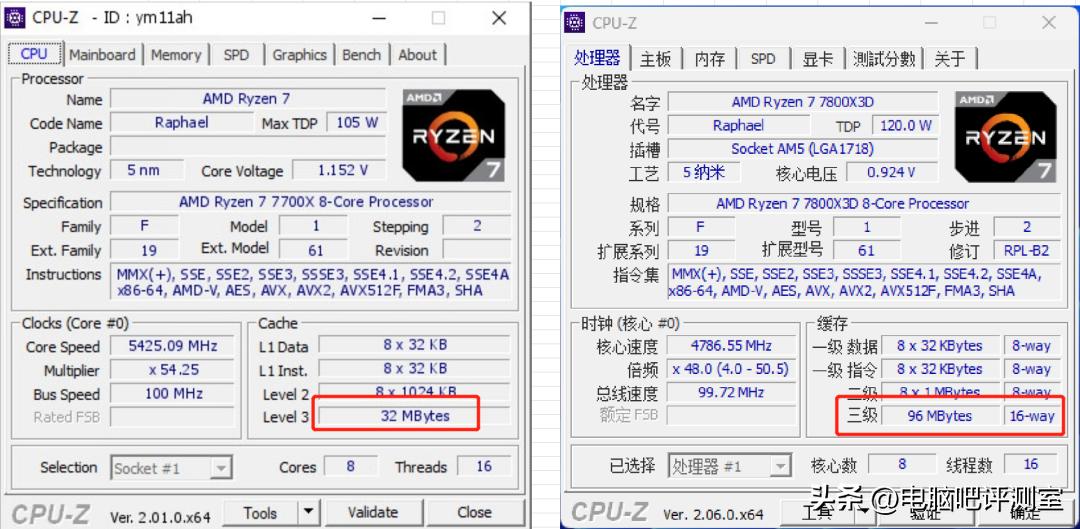This screenshot has height=529, width=1080.
Task: Click the 工艺 5 纳米 value
Action: click(703, 172)
